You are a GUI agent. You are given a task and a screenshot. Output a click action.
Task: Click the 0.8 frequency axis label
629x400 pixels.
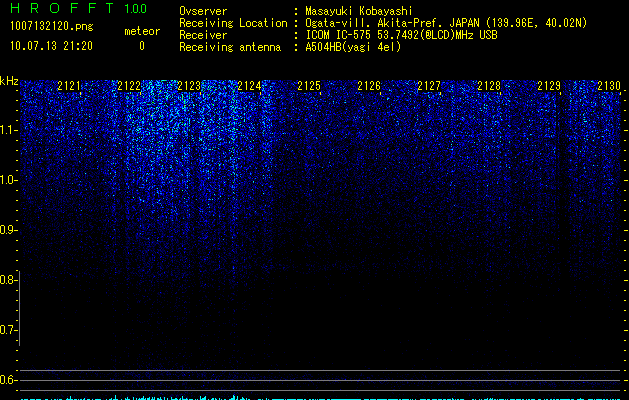8,280
